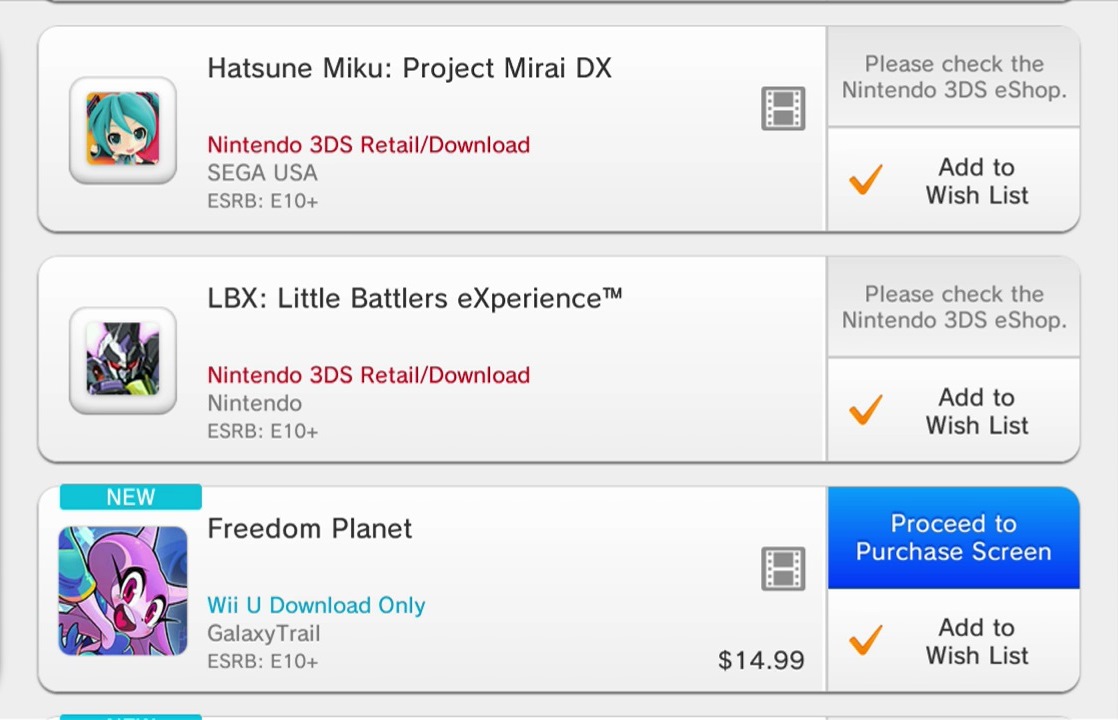
Task: Click SEGA USA publisher name
Action: [262, 173]
